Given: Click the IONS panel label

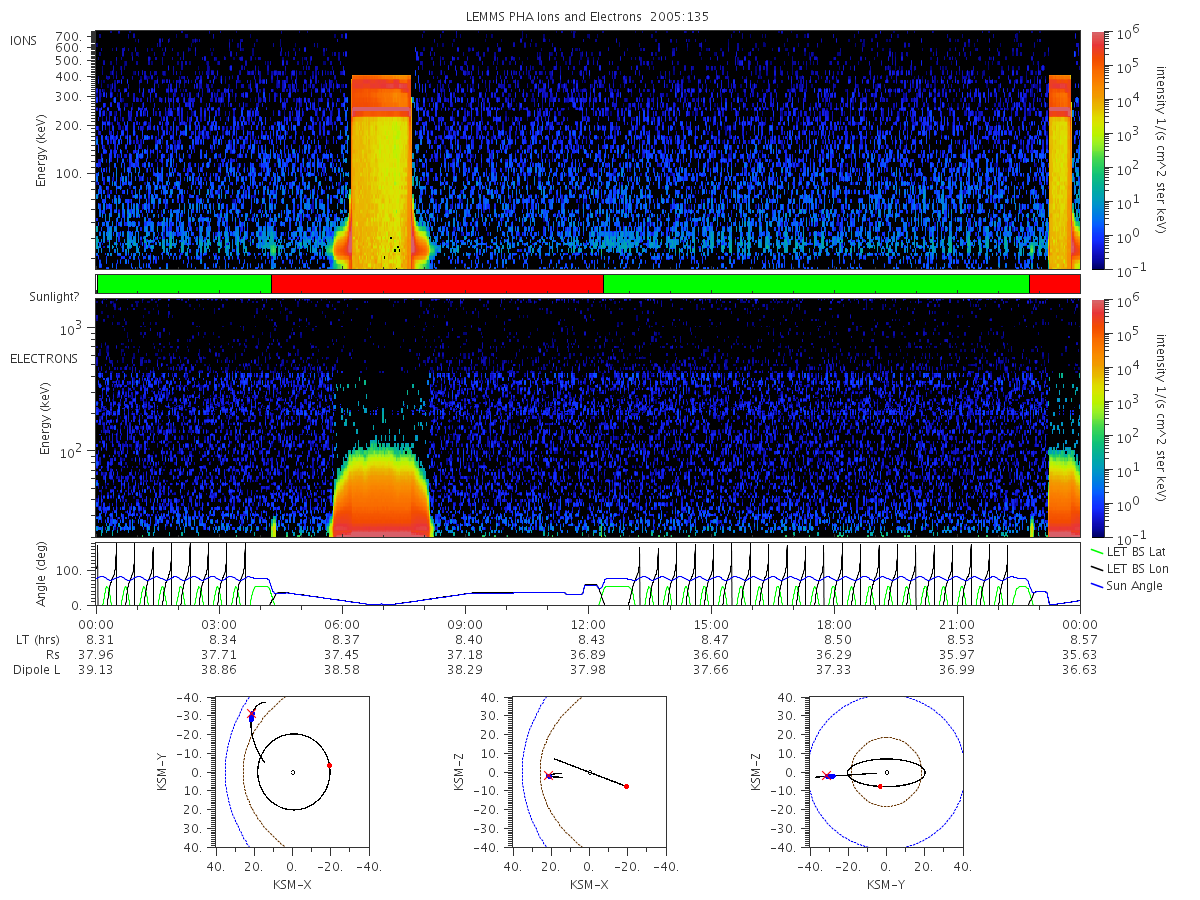Looking at the screenshot, I should coord(23,41).
